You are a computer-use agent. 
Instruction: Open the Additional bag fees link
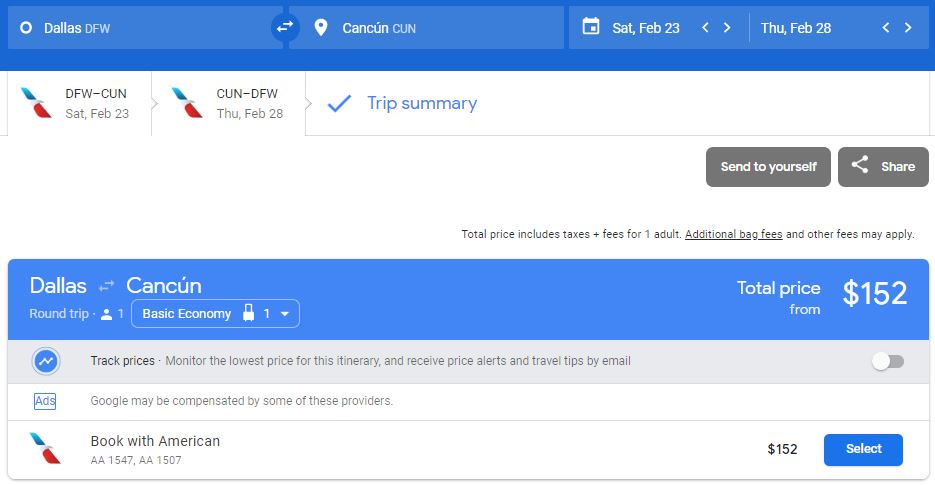click(x=733, y=234)
